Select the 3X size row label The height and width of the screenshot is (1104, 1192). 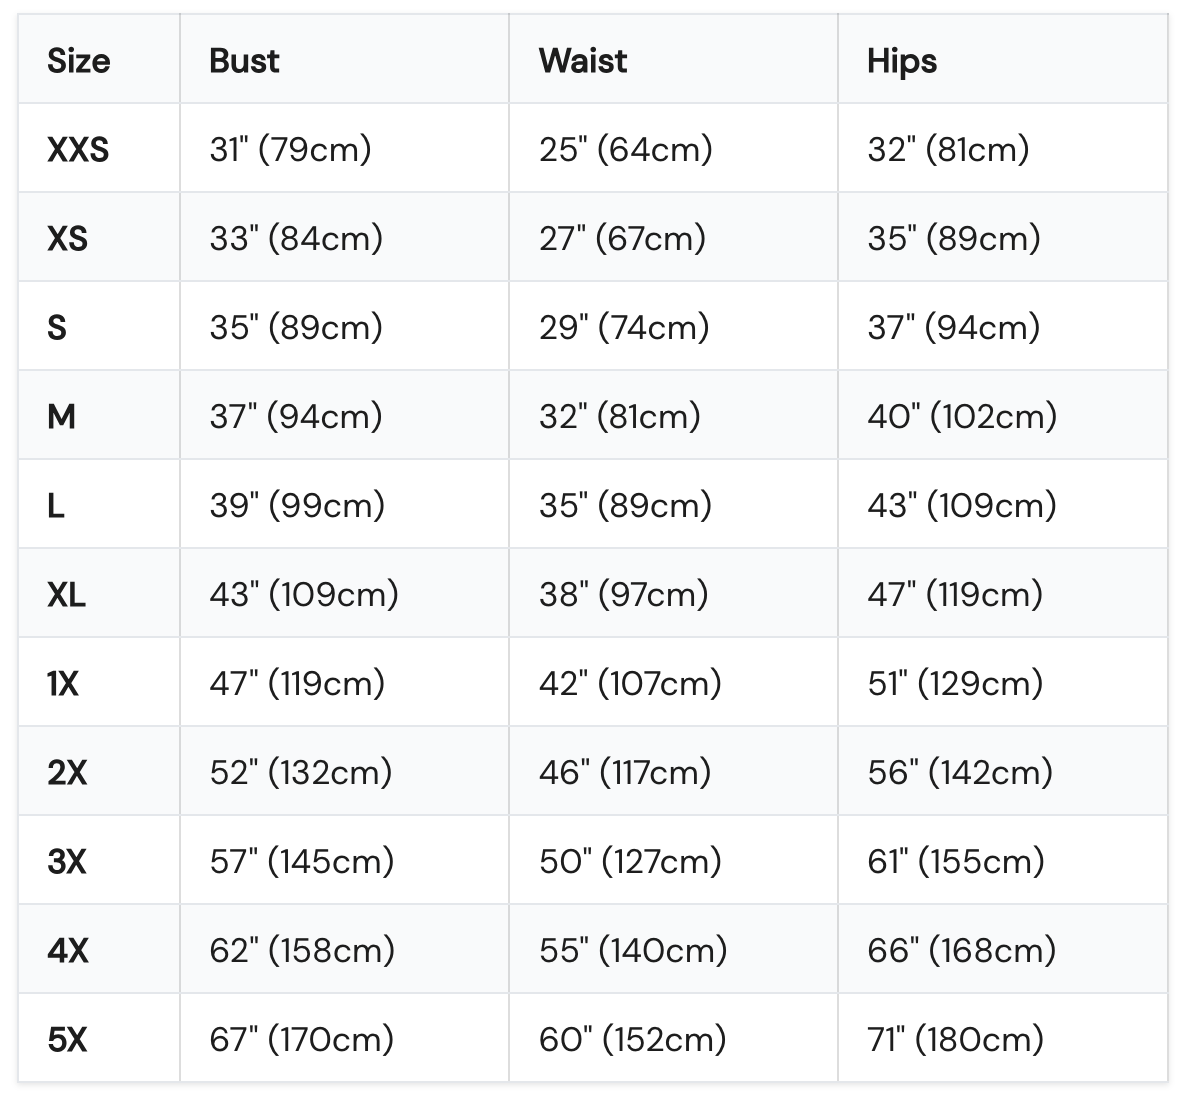tap(67, 861)
